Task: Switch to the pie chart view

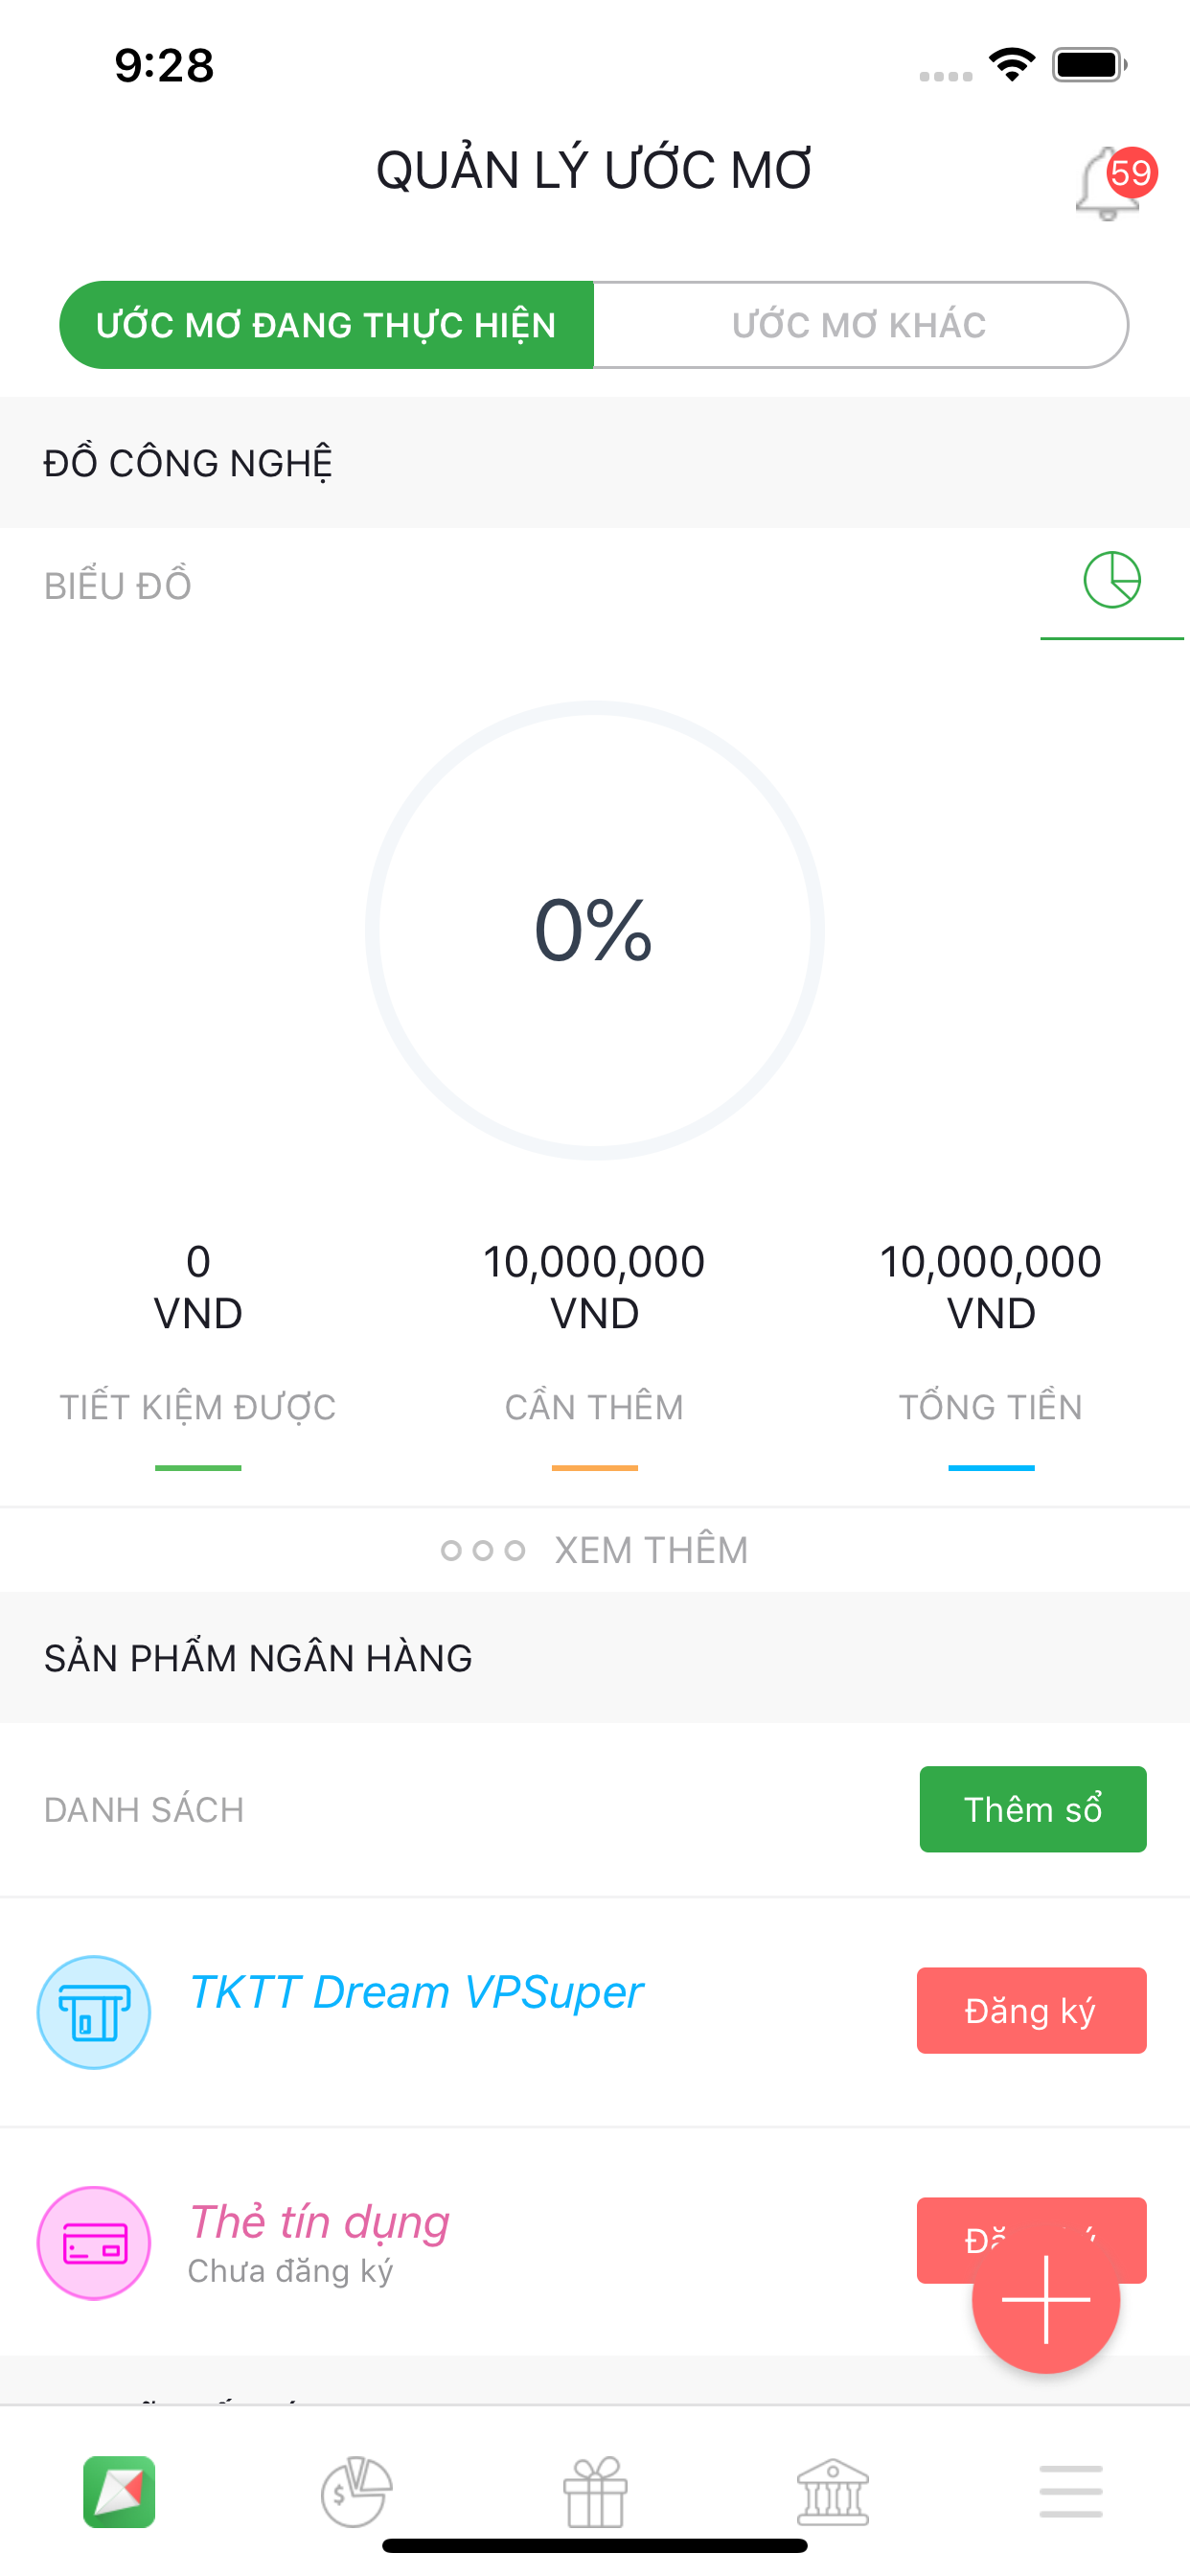Action: coord(1111,581)
